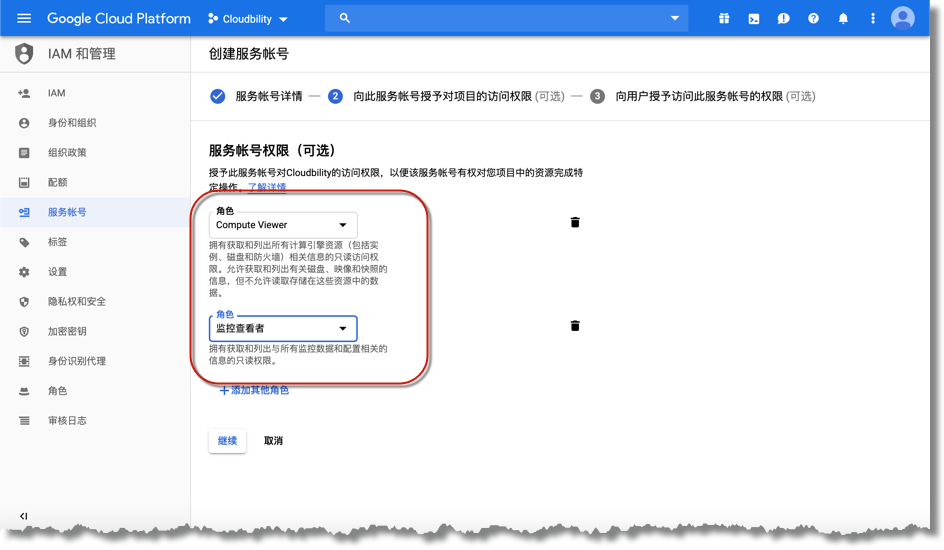Open 隐私权和安全 in the sidebar
This screenshot has height=550, width=944.
click(95, 301)
